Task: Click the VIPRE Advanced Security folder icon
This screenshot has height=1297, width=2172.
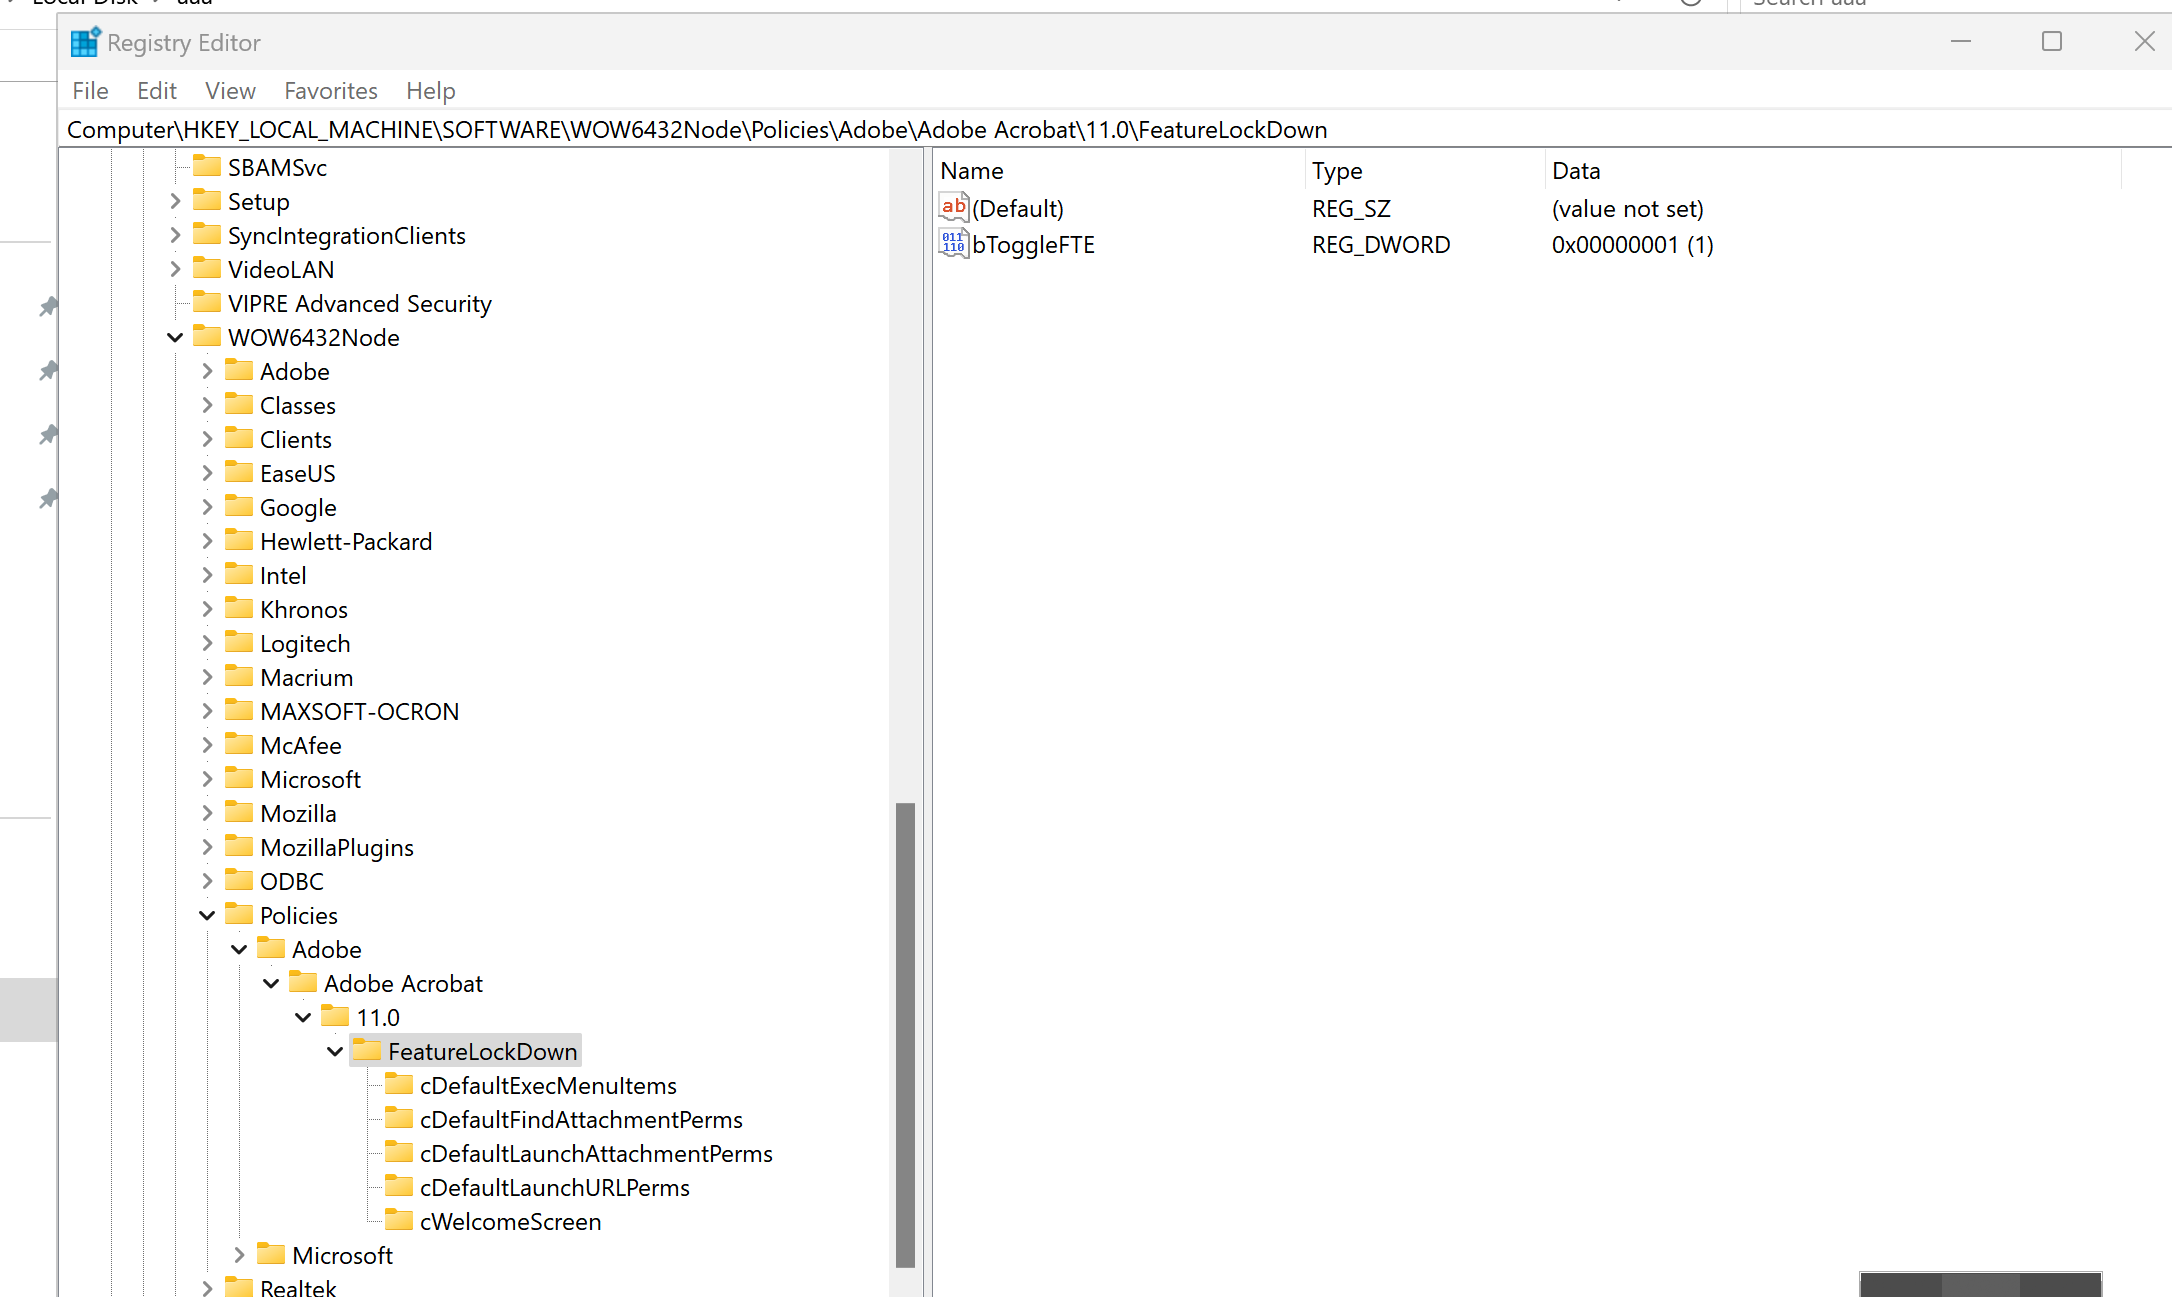Action: click(x=207, y=302)
